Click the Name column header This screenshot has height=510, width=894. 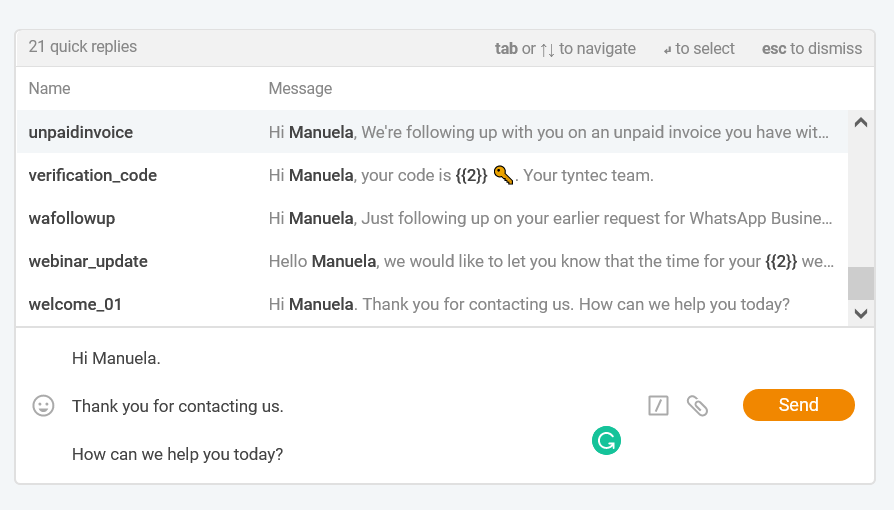click(x=50, y=88)
